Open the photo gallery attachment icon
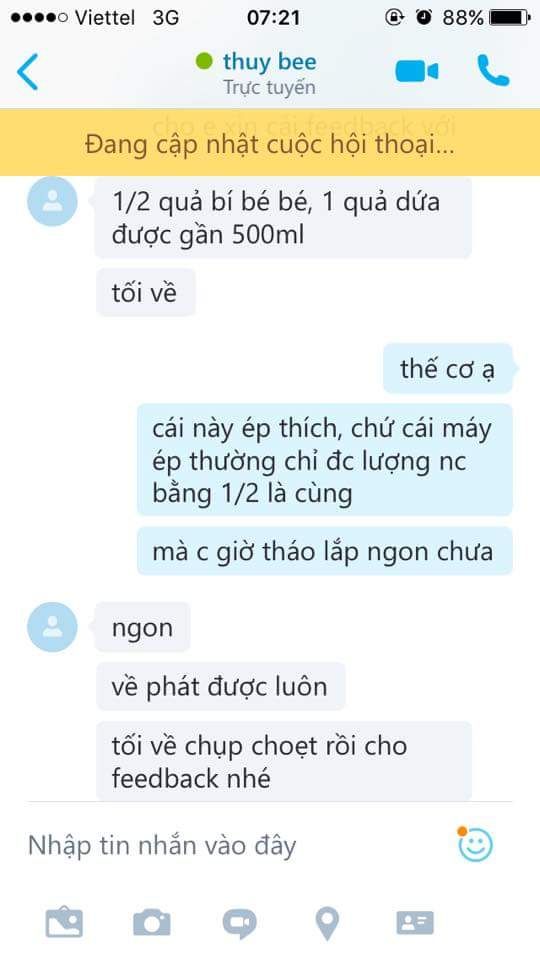The image size is (540, 960). (64, 922)
